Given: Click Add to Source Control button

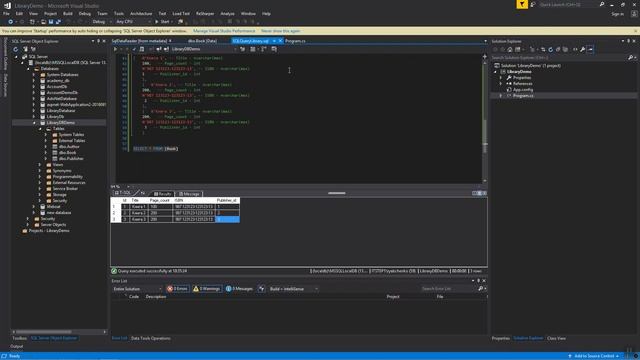Looking at the screenshot, I should click(594, 356).
